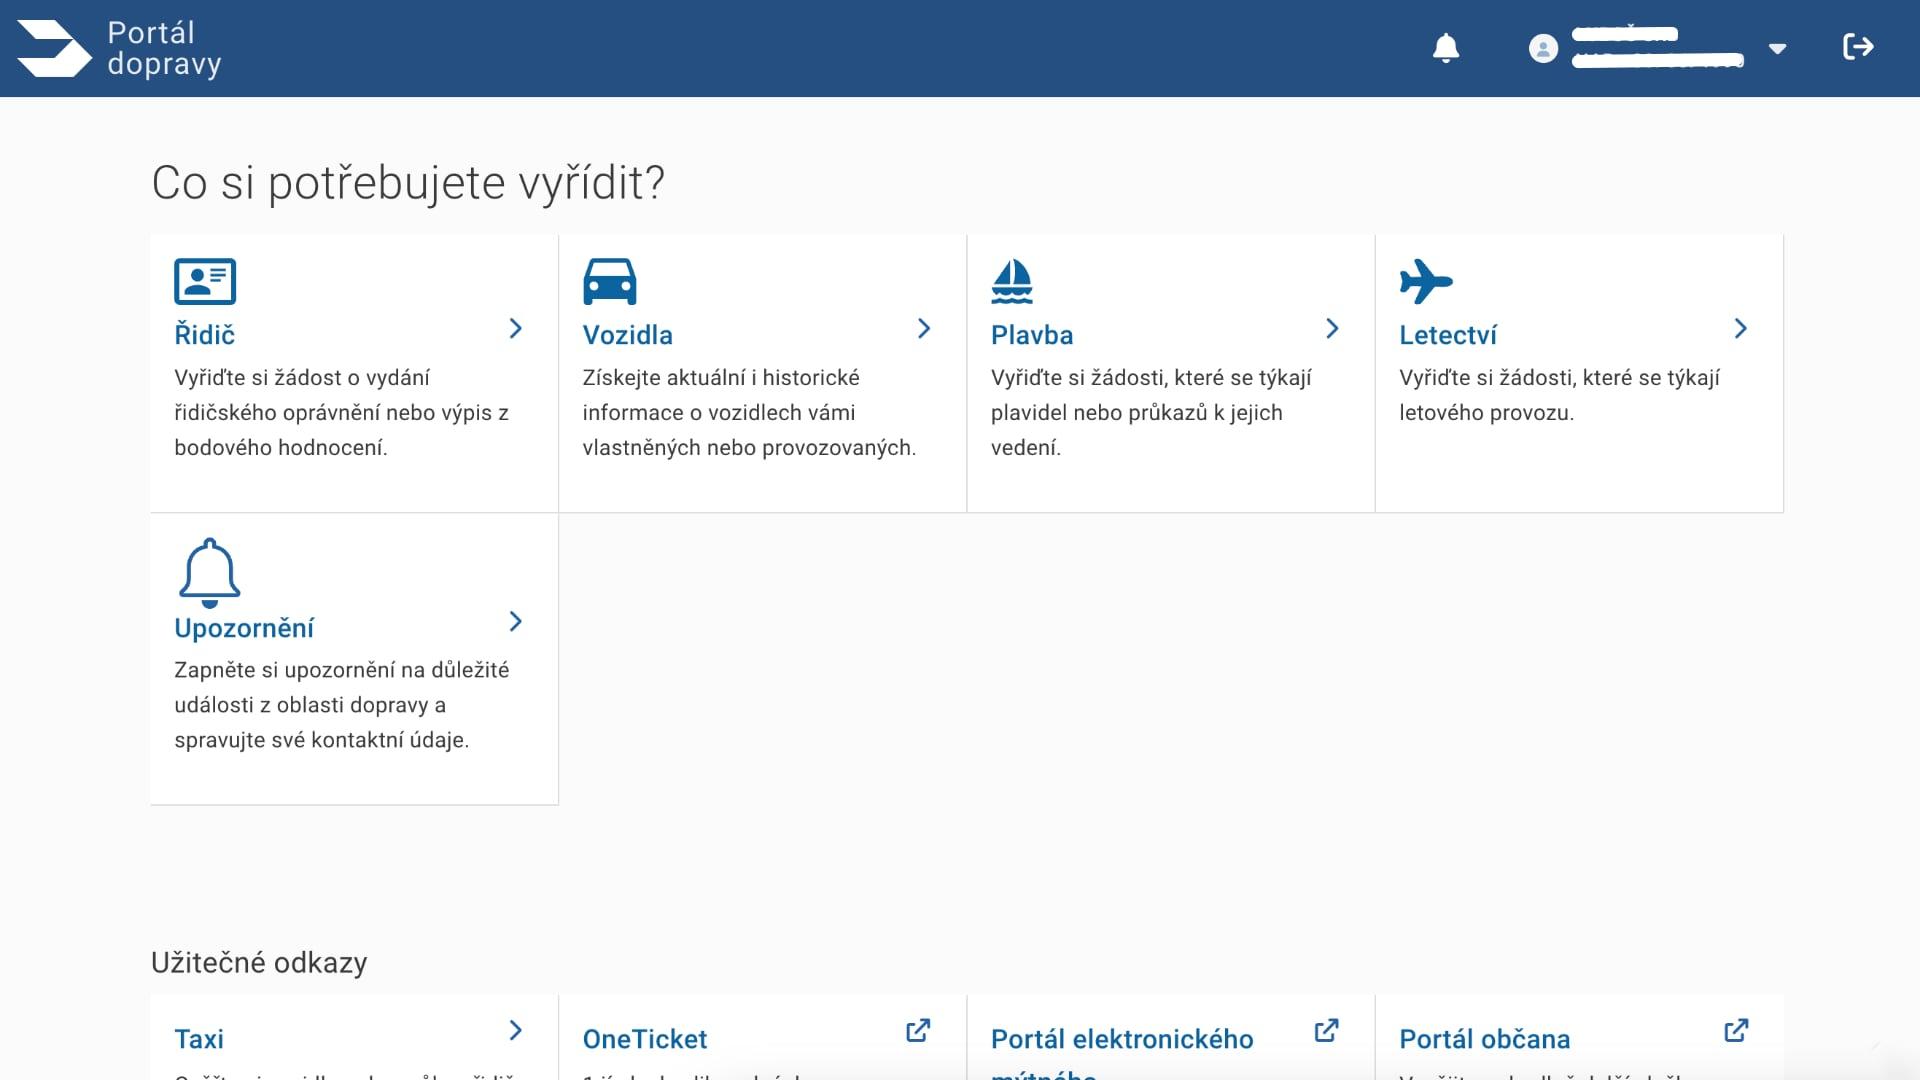The width and height of the screenshot is (1920, 1080).
Task: Open Portál elektronického mýtného link
Action: pyautogui.click(x=1122, y=1052)
